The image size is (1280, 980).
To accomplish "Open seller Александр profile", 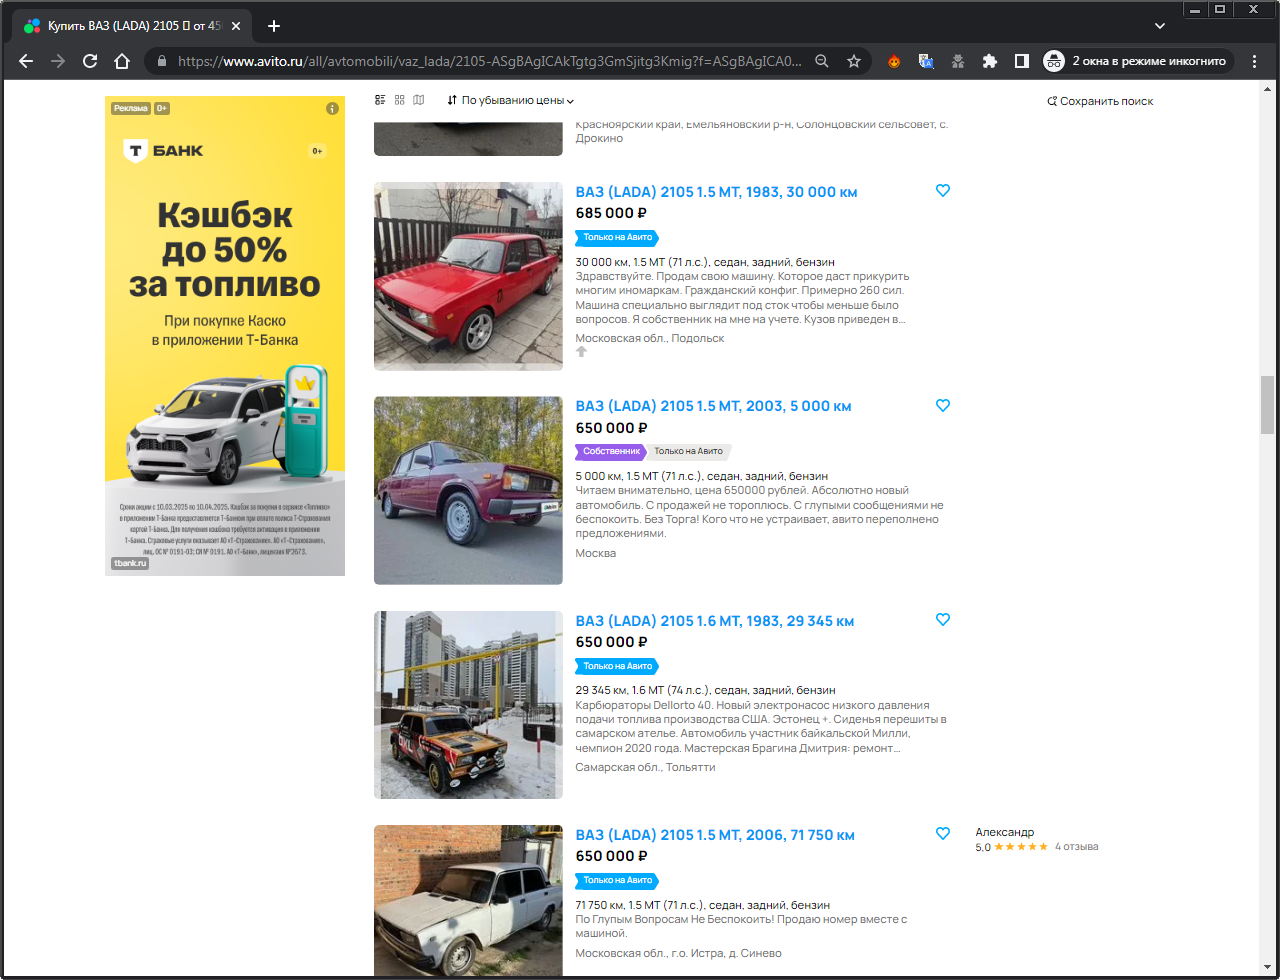I will click(x=1005, y=832).
